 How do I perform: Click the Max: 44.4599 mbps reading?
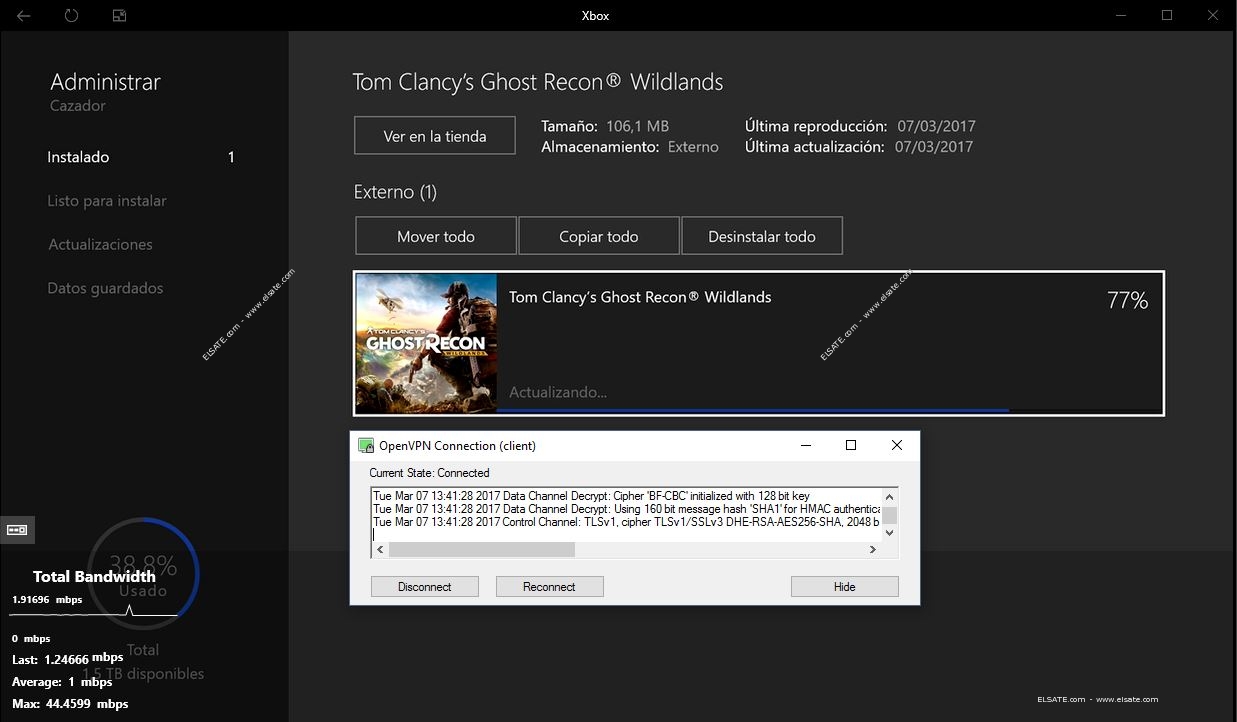point(70,704)
